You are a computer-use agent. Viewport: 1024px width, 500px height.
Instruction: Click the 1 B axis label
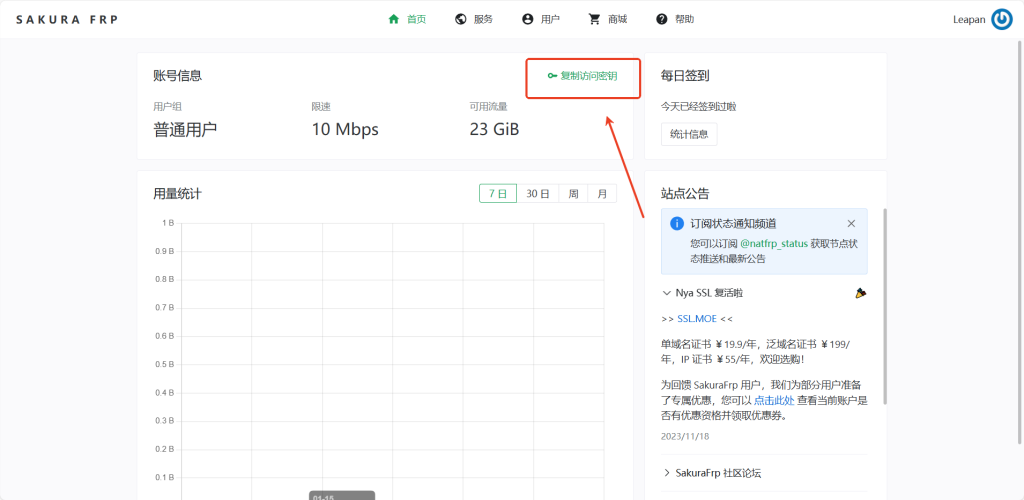168,223
